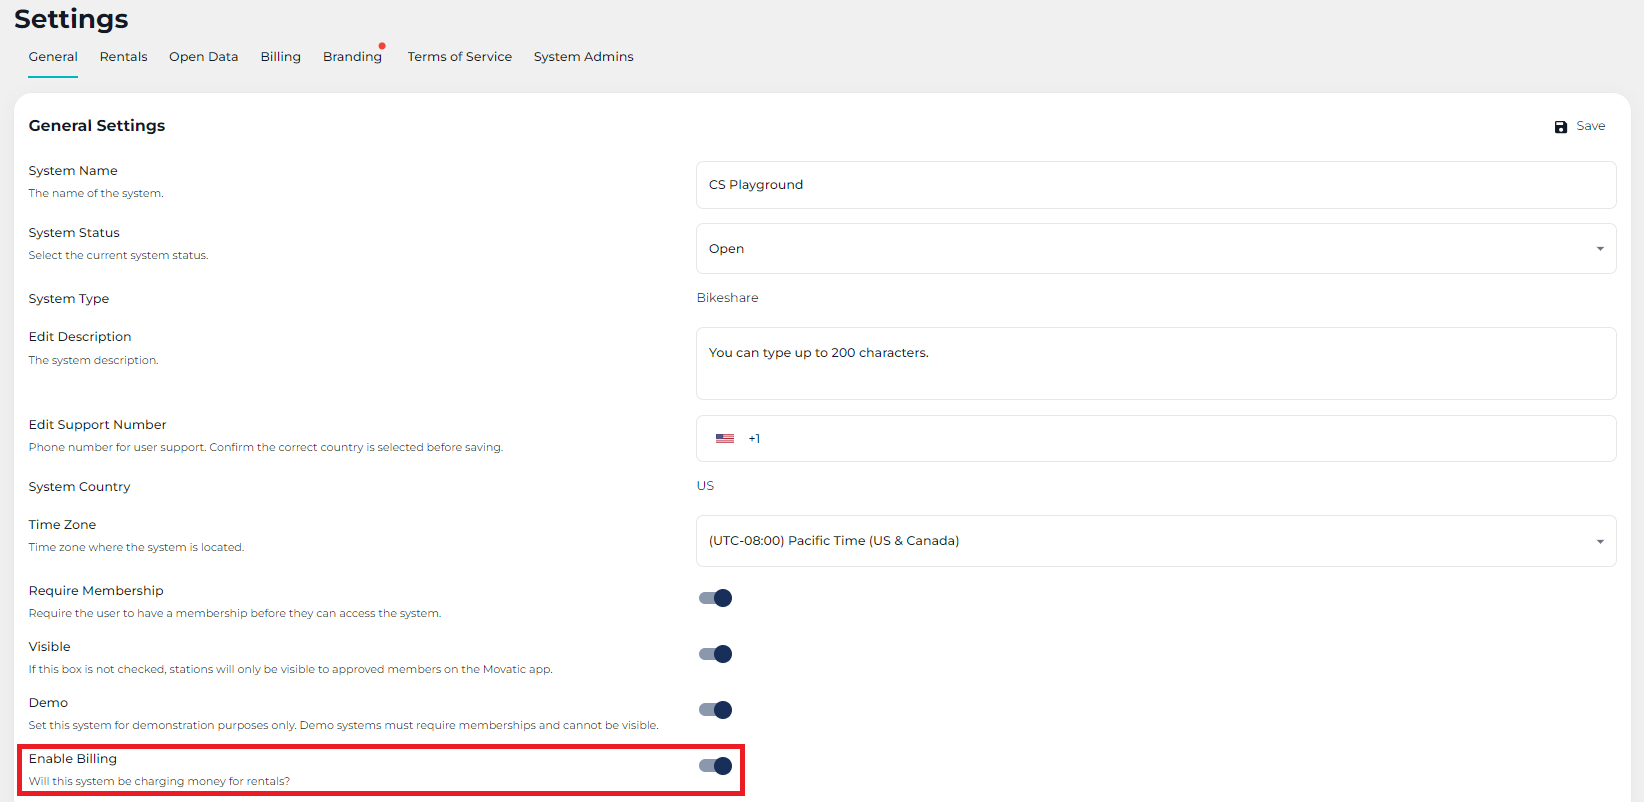
Task: Open the Open Data tab
Action: (x=203, y=57)
